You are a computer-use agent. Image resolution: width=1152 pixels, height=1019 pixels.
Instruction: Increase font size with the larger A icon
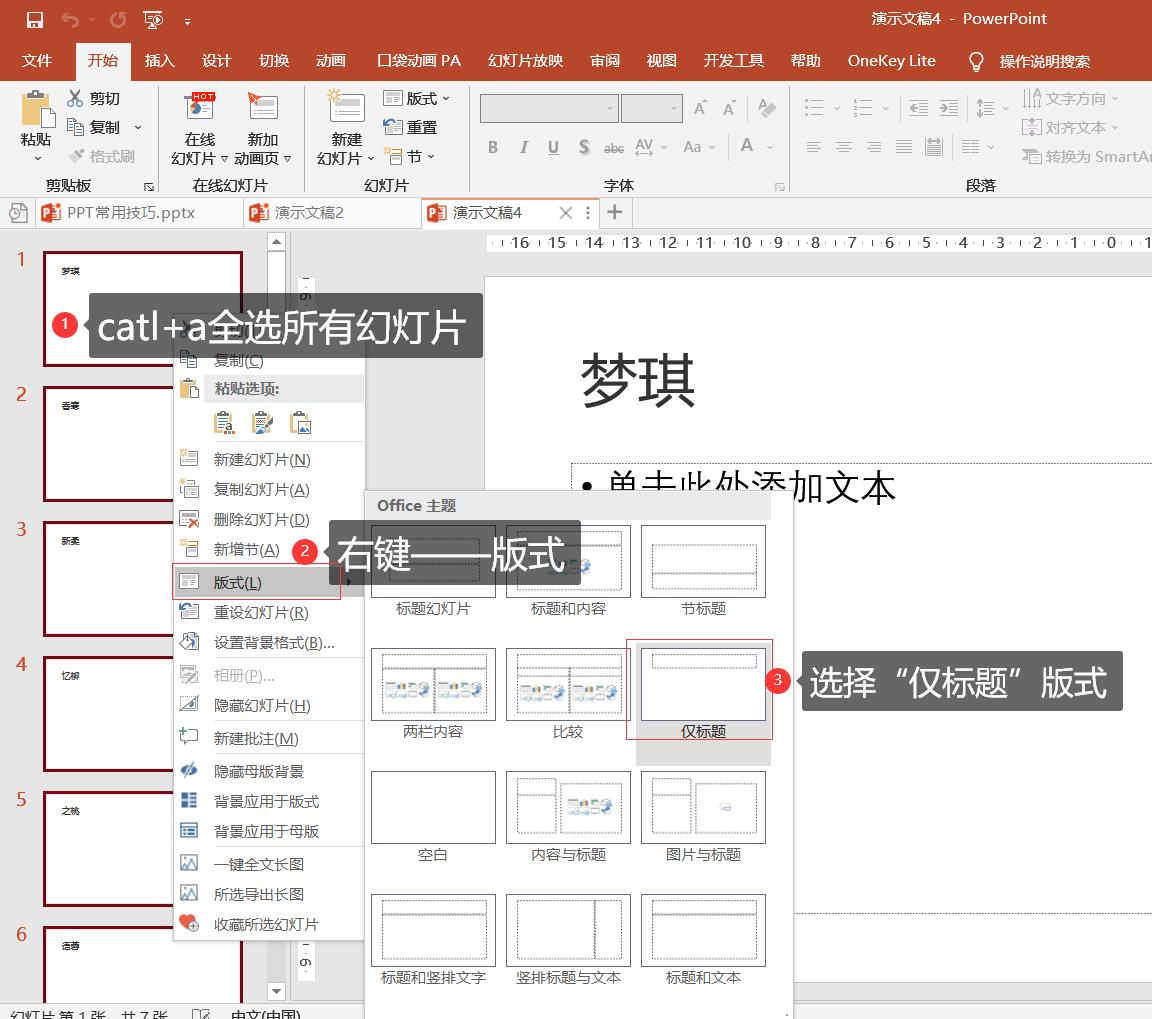click(x=701, y=108)
